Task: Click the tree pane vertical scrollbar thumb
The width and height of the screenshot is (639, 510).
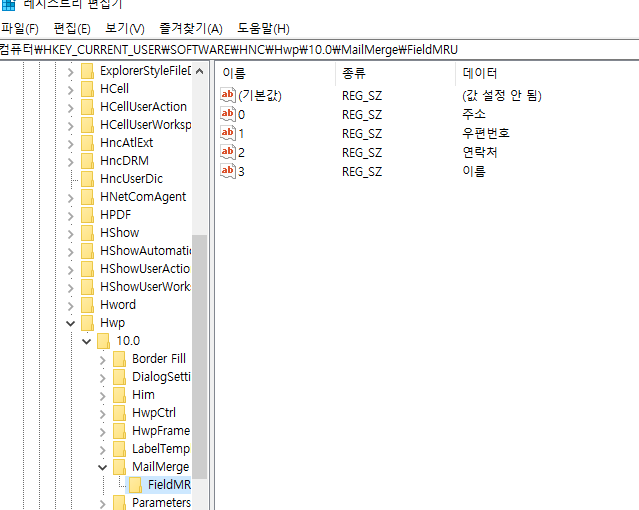Action: (199, 357)
